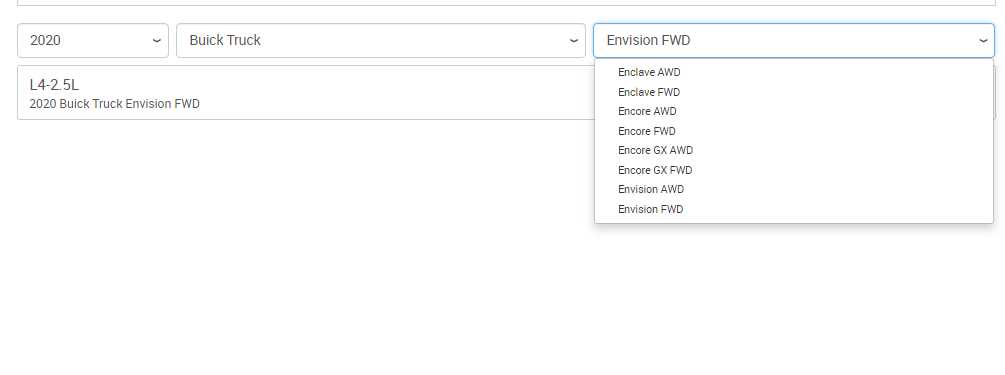Screen dimensions: 1005x375
Task: Open the 2020 year dropdown
Action: coord(93,40)
